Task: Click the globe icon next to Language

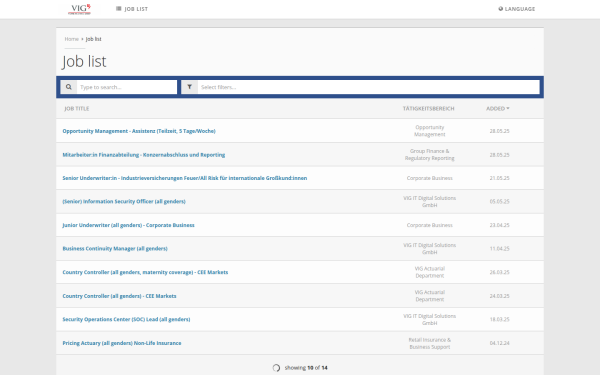Action: coord(501,9)
